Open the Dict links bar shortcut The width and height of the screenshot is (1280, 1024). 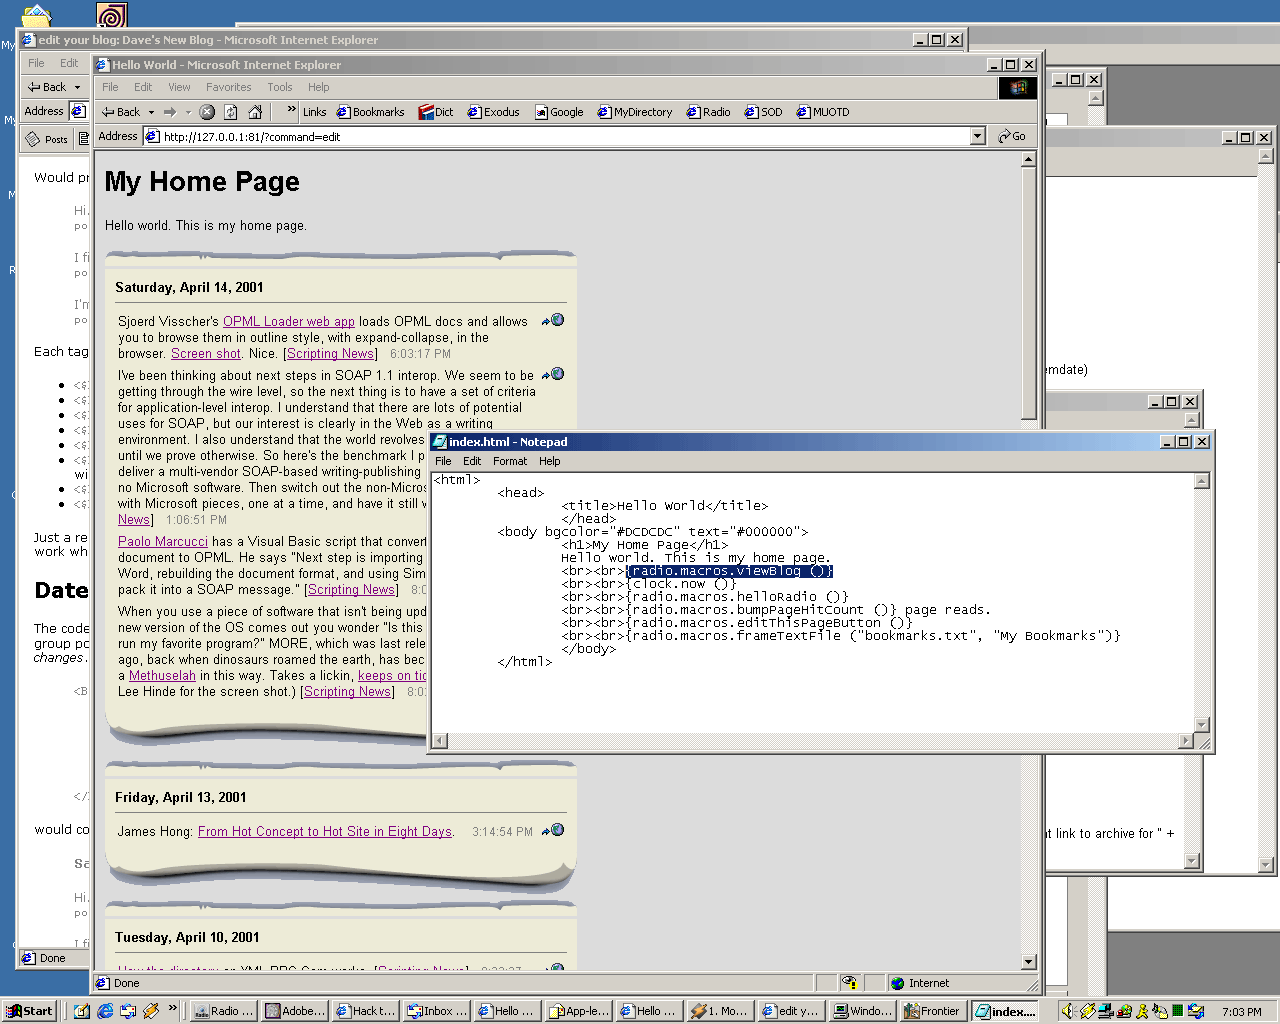click(436, 112)
